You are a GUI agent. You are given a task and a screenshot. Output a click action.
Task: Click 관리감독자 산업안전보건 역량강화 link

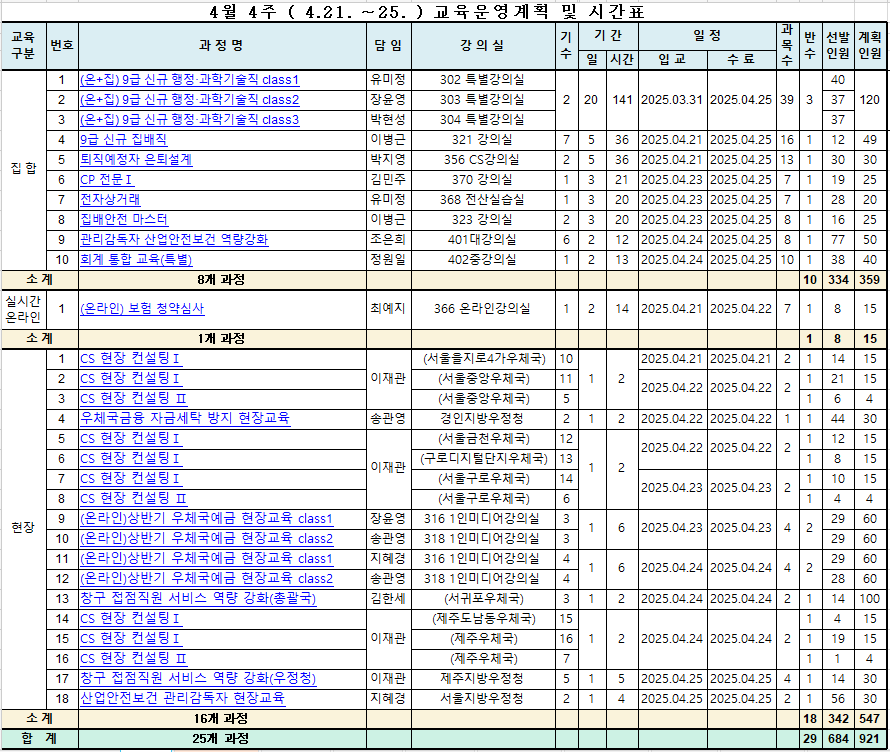point(174,240)
